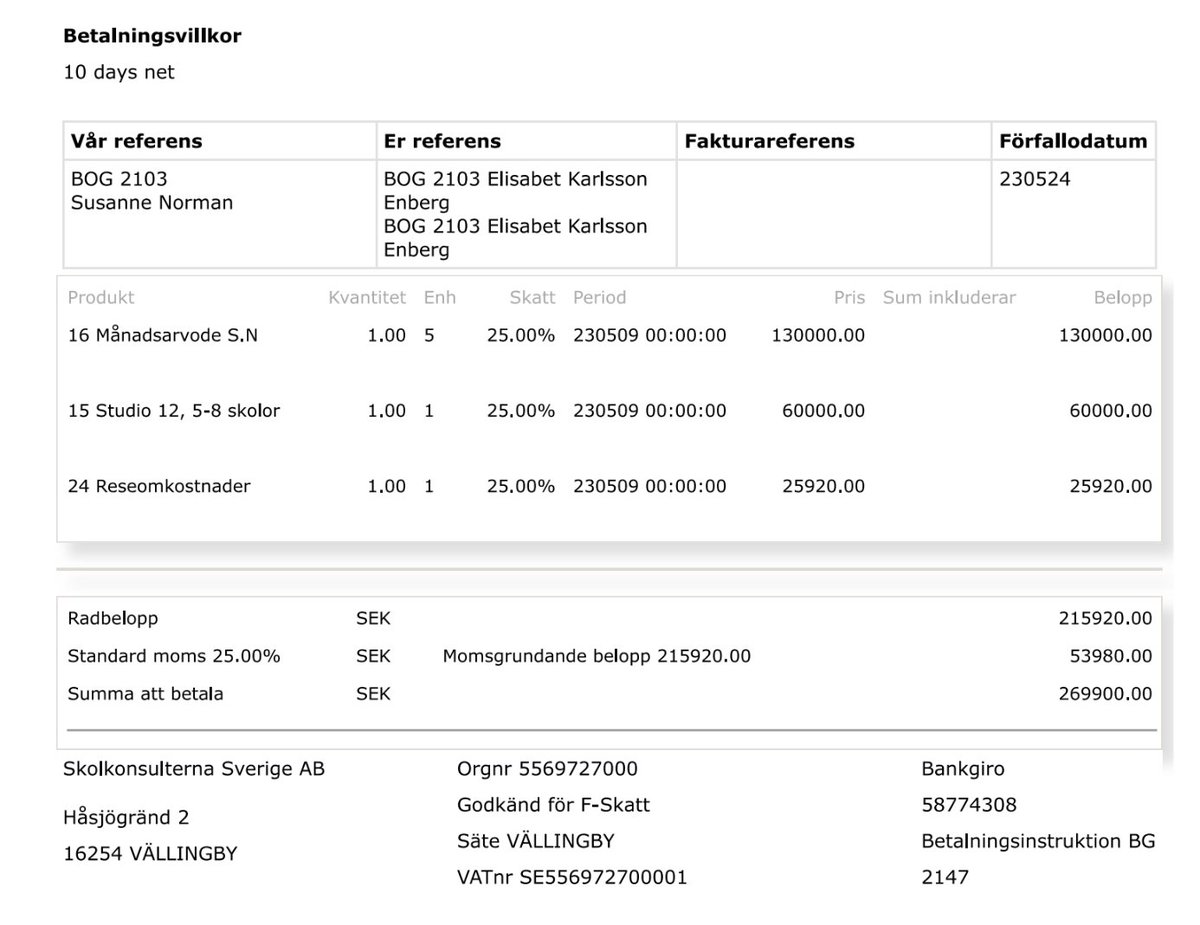Click the Sum inkluderar column label

click(949, 297)
